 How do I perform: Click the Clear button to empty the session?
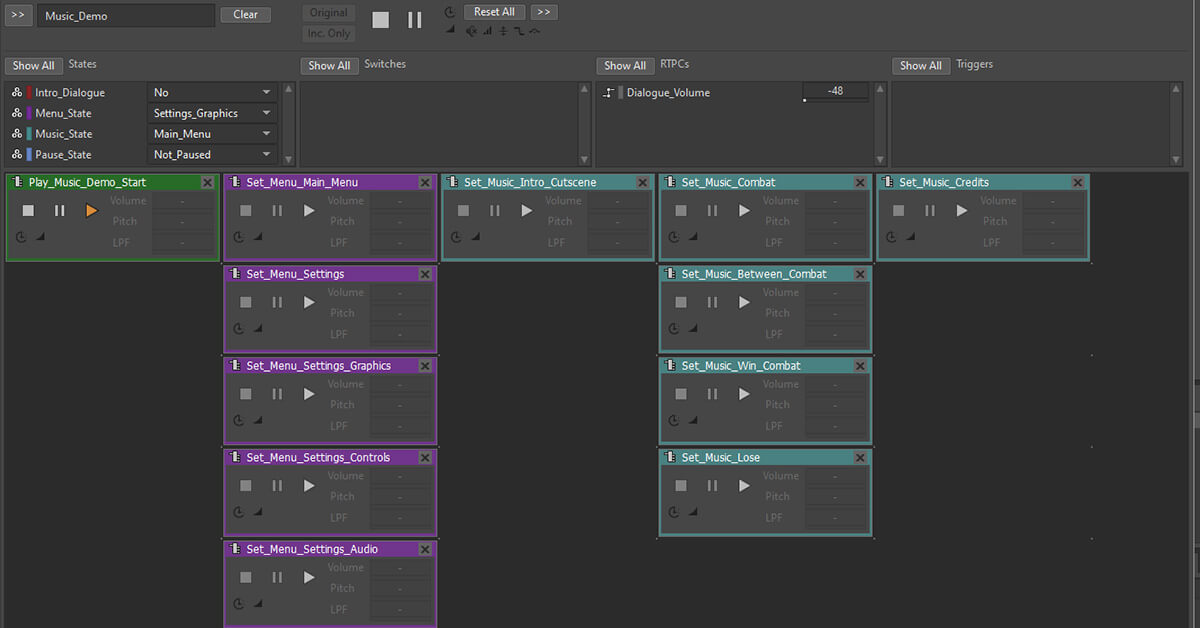tap(245, 14)
